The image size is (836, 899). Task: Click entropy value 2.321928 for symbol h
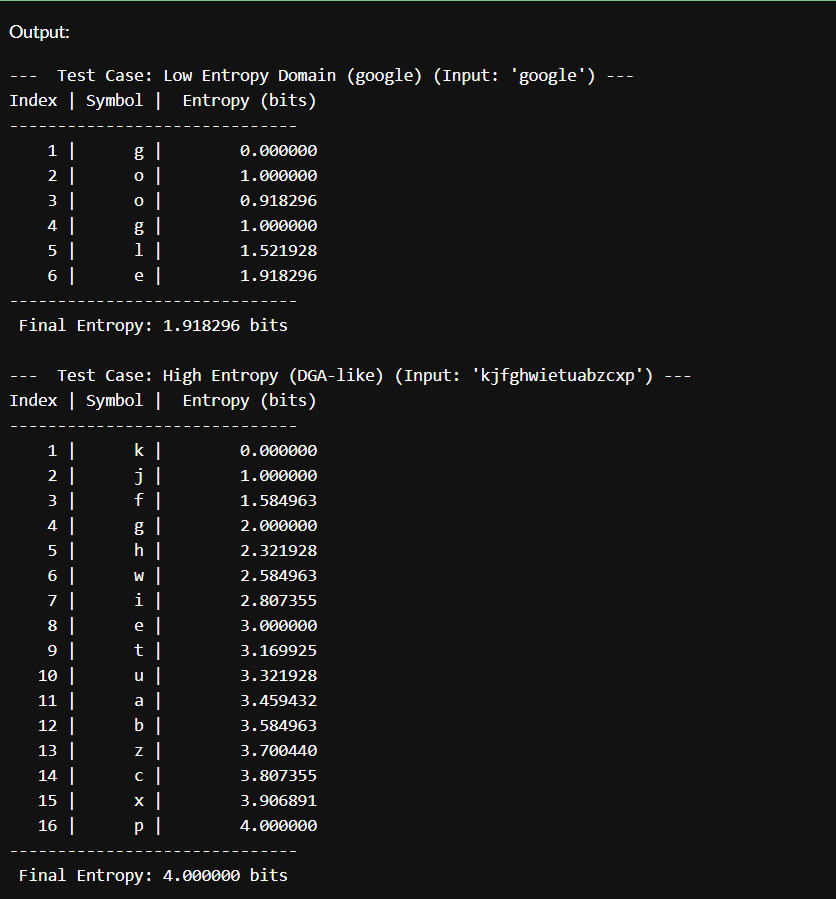[x=278, y=550]
